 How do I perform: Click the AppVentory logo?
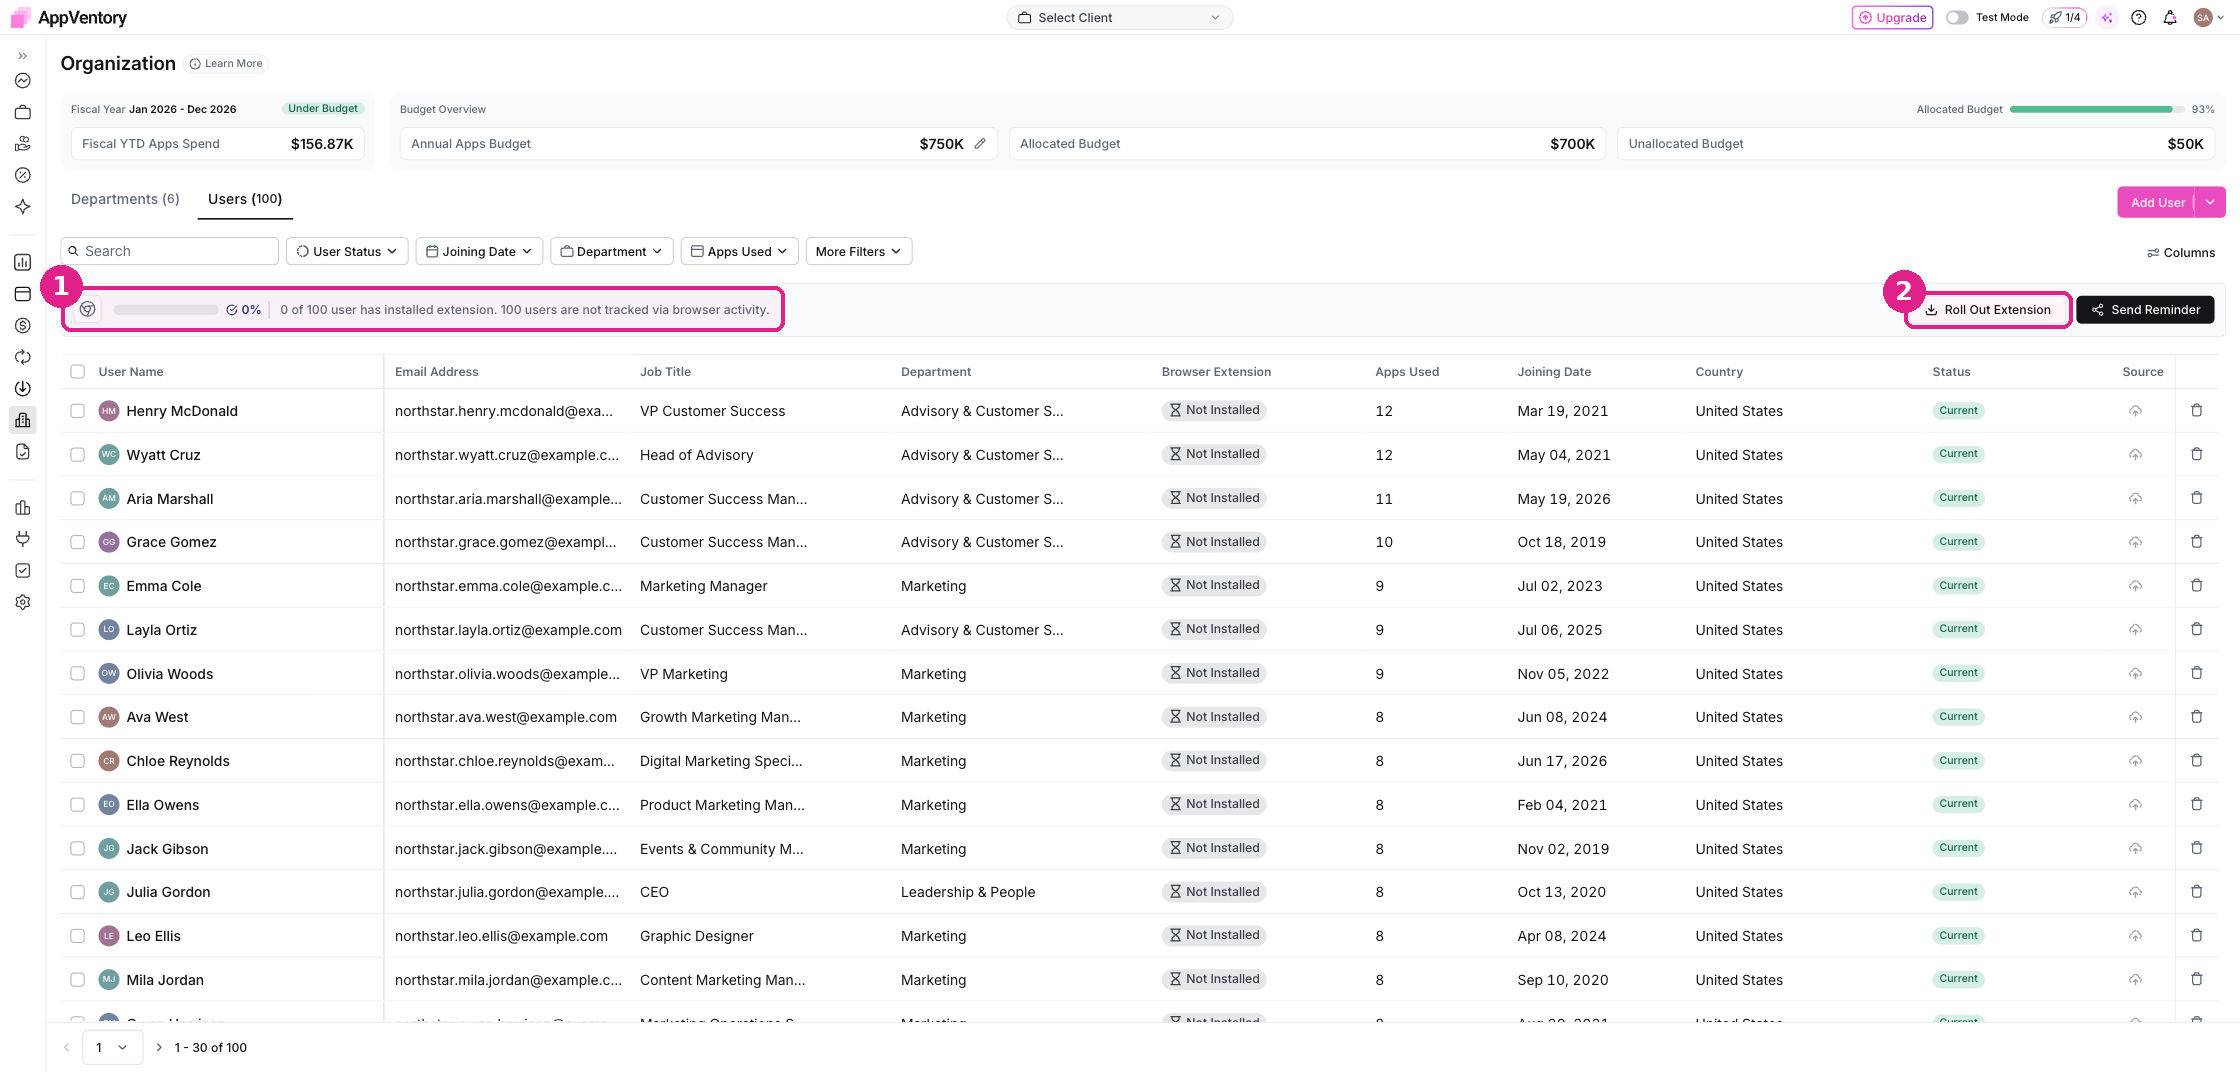(x=68, y=17)
